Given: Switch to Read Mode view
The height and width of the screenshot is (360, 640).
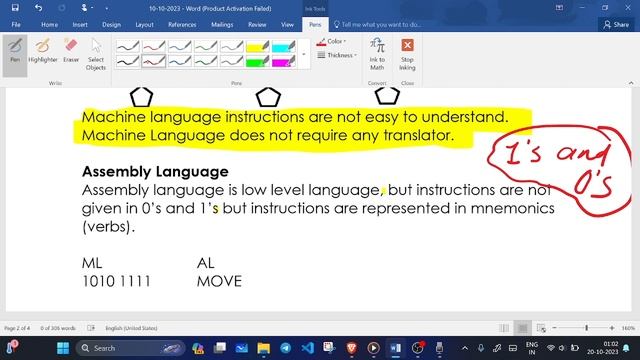Looking at the screenshot, I should click(x=504, y=328).
